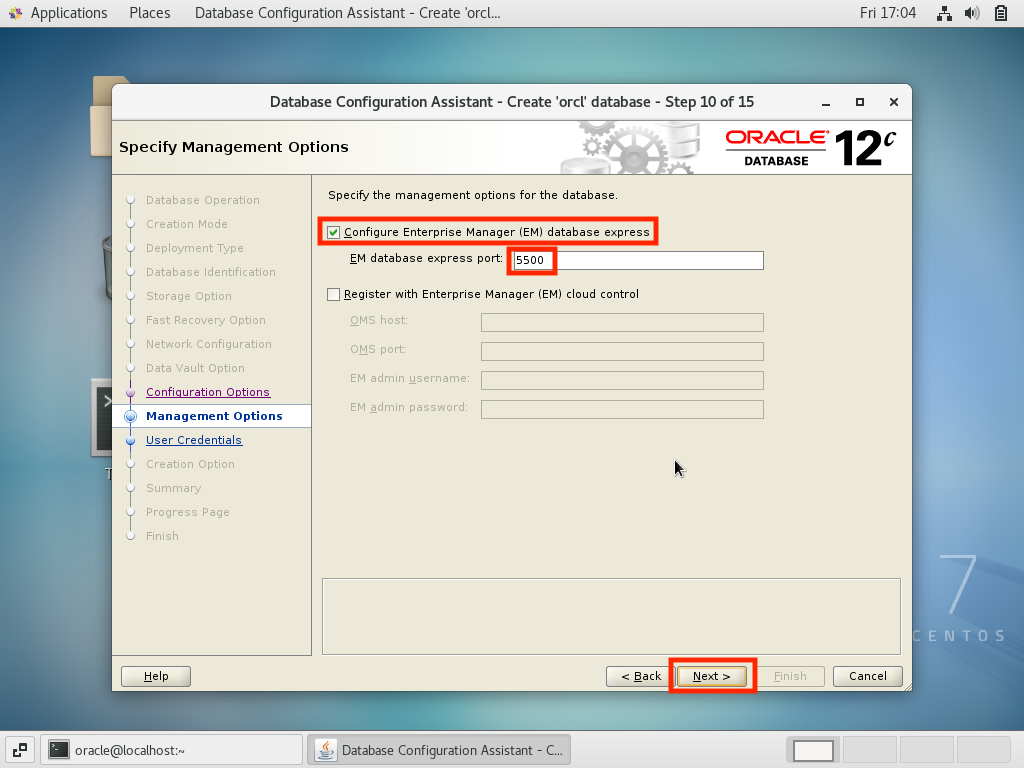This screenshot has width=1024, height=768.
Task: Uncheck Configure Enterprise Manager database express
Action: pyautogui.click(x=334, y=232)
